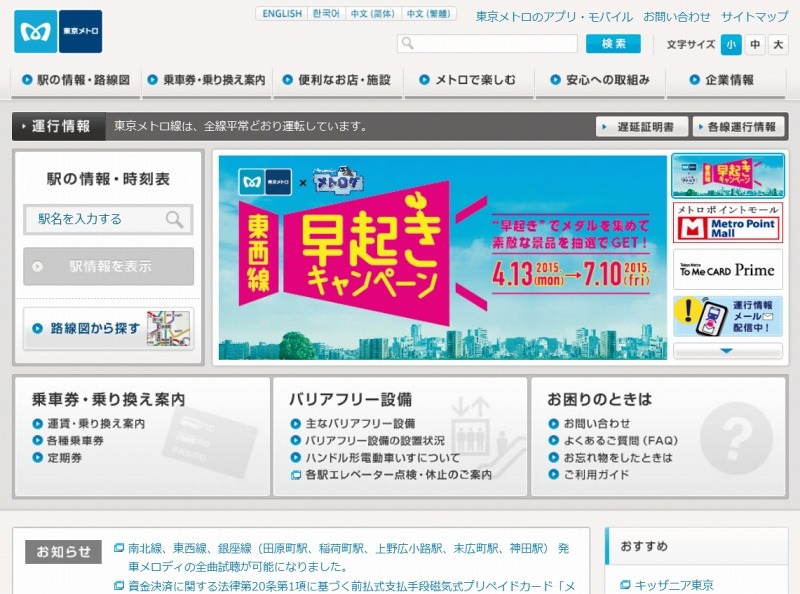The width and height of the screenshot is (800, 594).
Task: Open お問い合わせ link under お困りのときは
Action: [596, 424]
